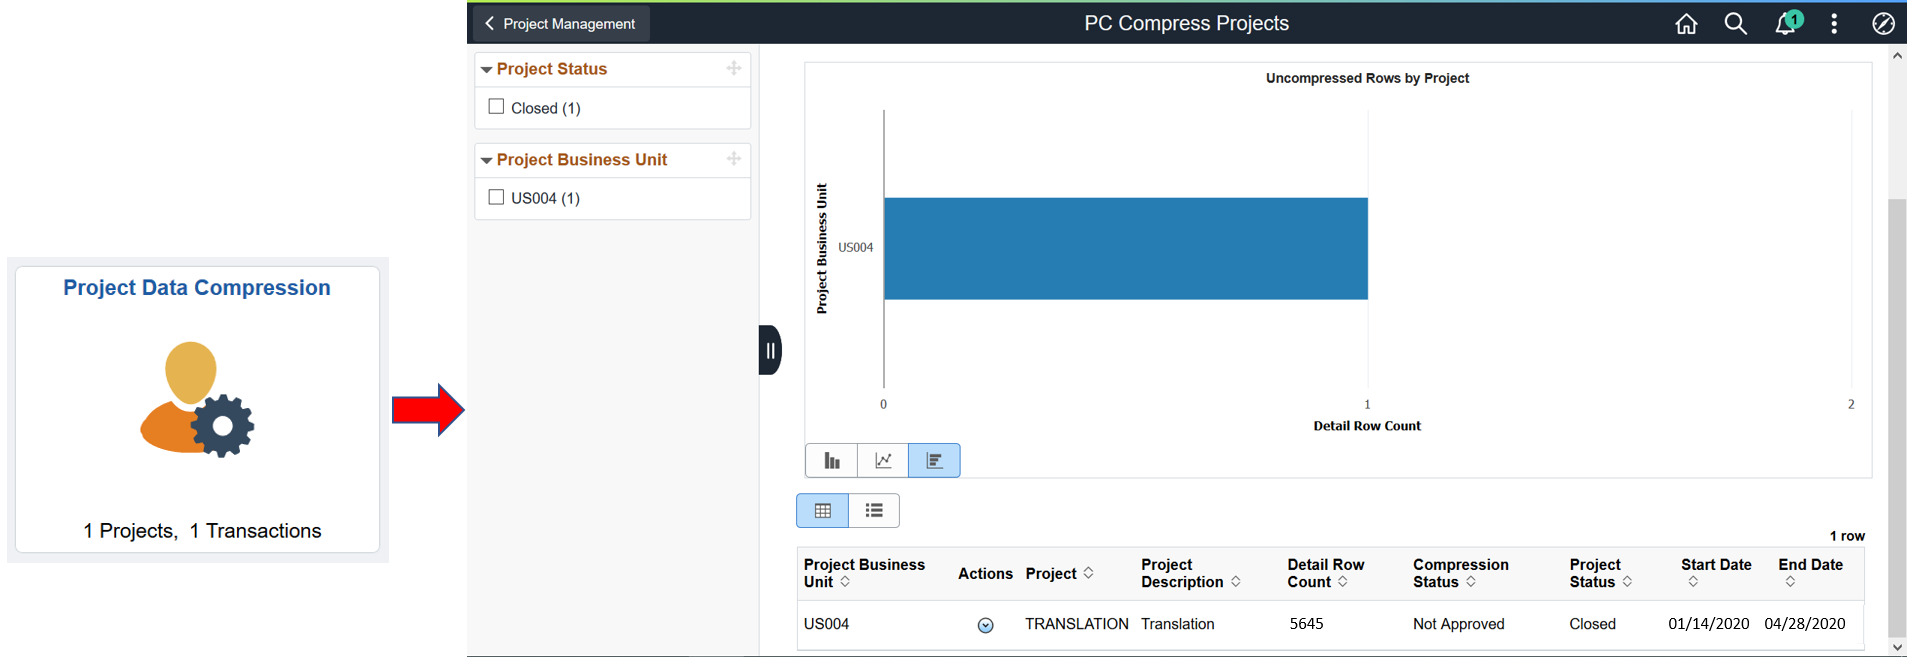The image size is (1919, 665).
Task: Collapse the filter panel with the side handle
Action: pyautogui.click(x=770, y=350)
